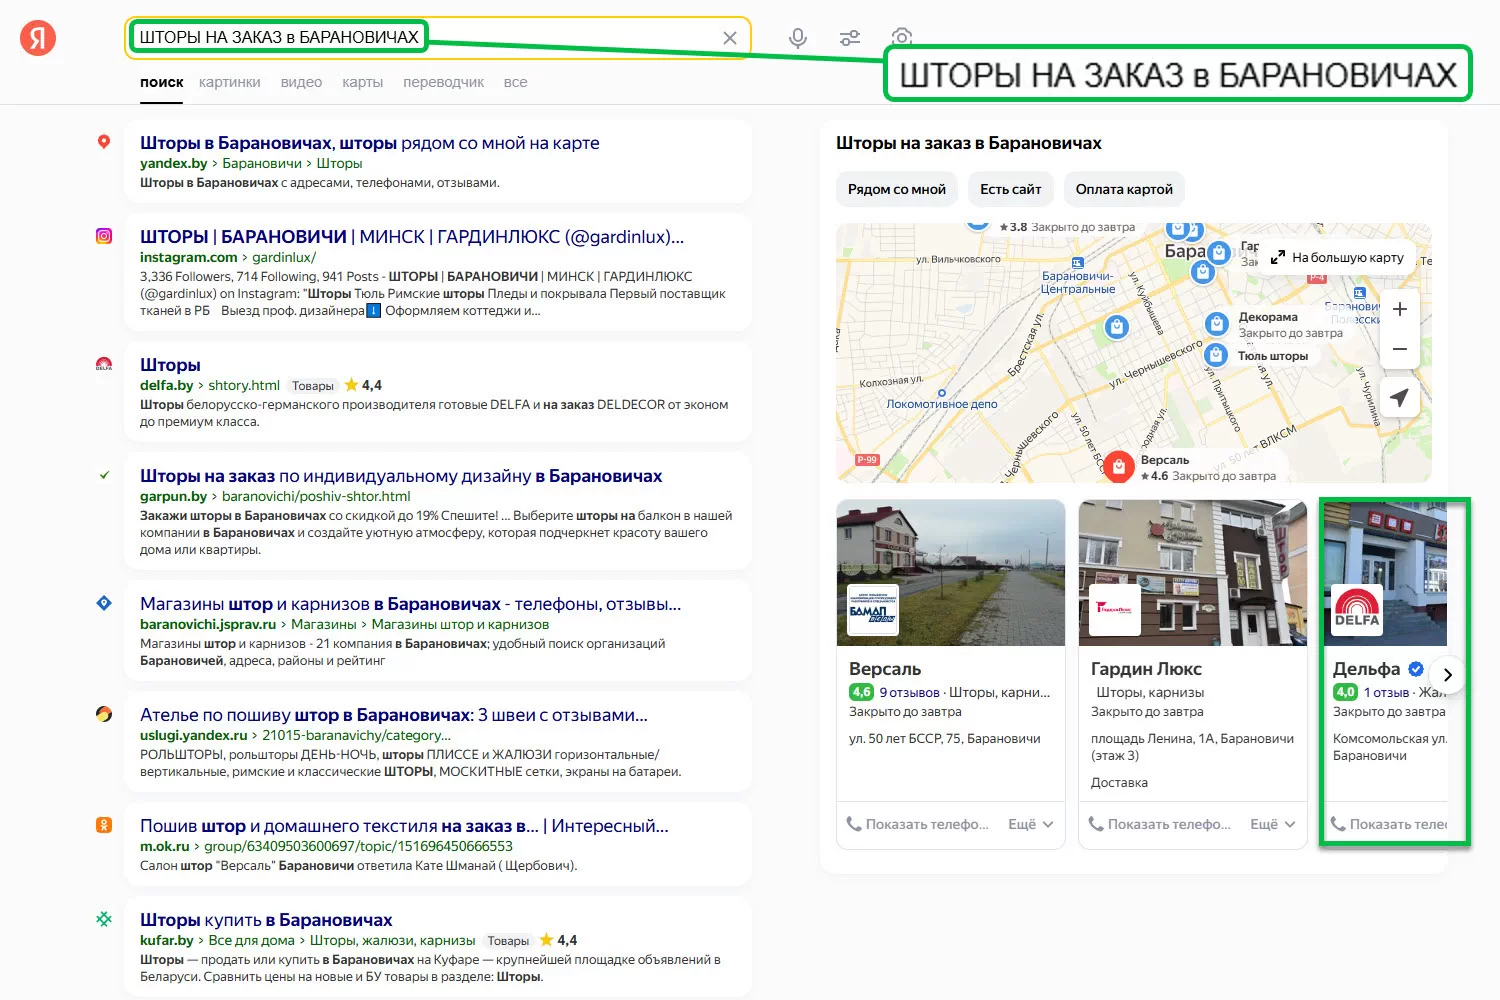Expand Ещё dropdown on Версаль card
The image size is (1500, 1000).
[1031, 824]
